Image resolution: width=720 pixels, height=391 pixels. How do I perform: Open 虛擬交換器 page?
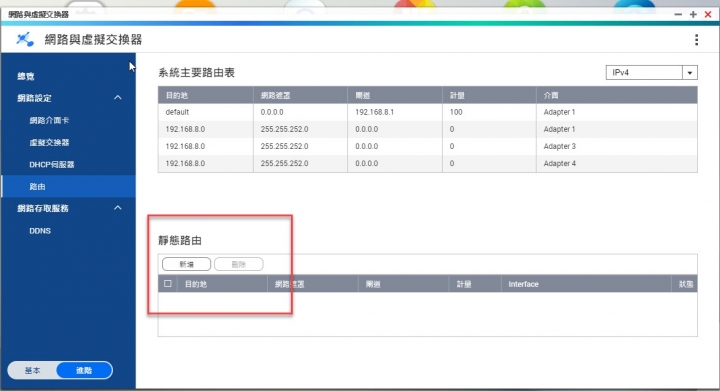click(x=49, y=142)
